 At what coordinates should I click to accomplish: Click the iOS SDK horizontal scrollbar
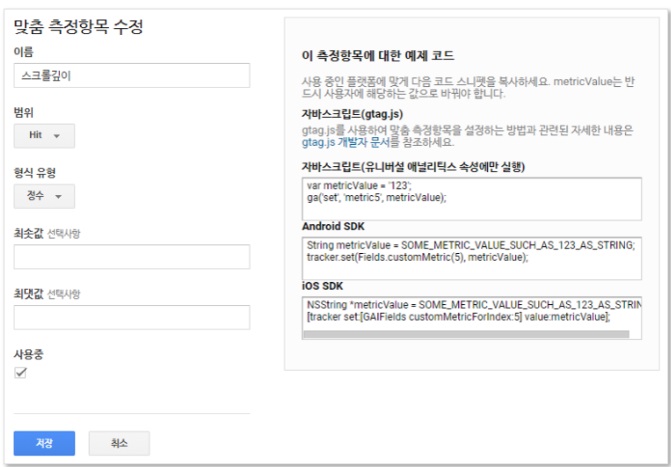(466, 334)
